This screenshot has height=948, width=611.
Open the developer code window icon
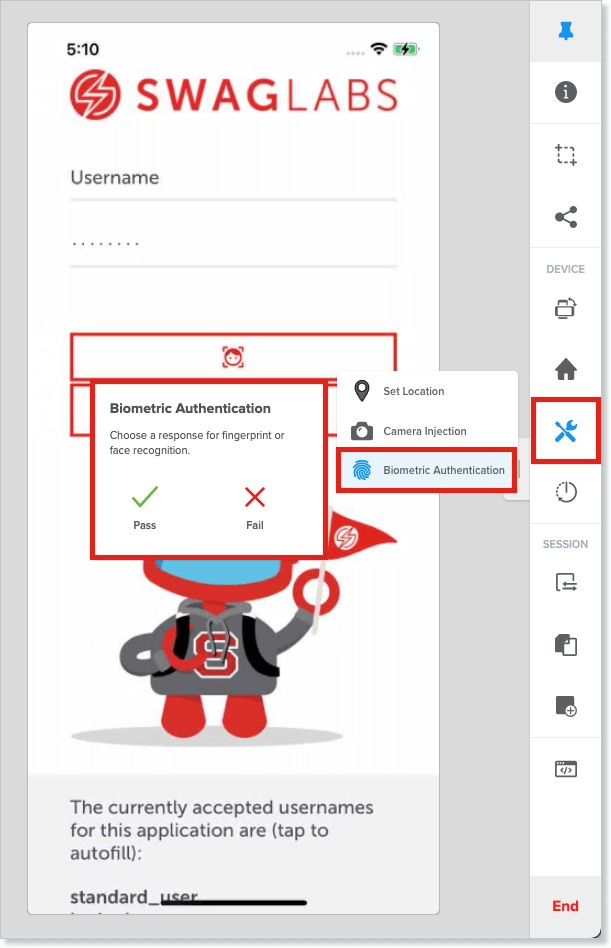pyautogui.click(x=566, y=769)
